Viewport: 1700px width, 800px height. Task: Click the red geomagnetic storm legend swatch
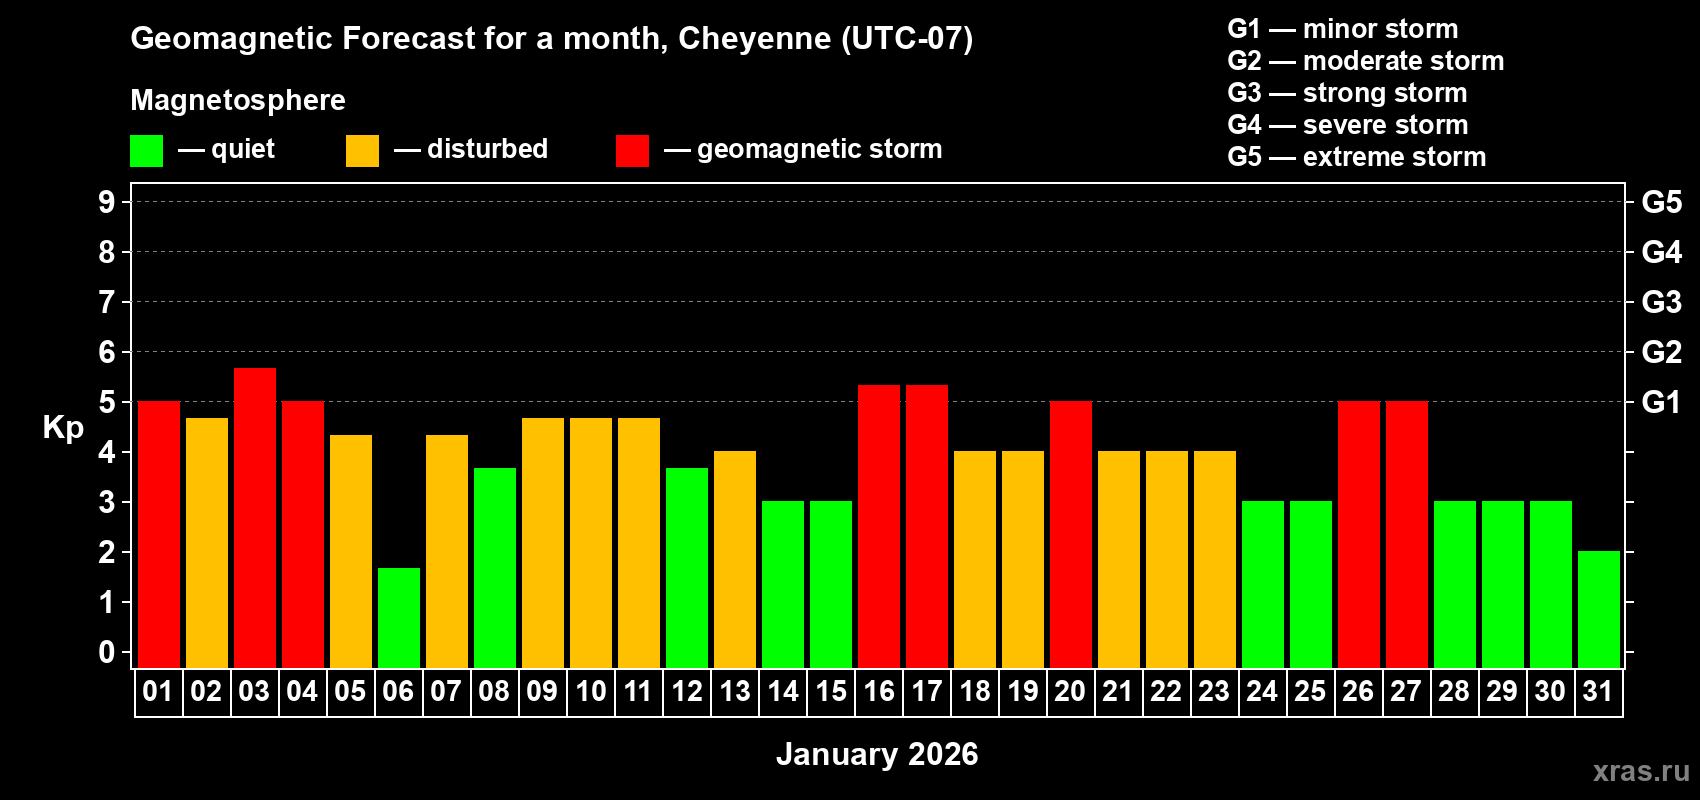coord(632,151)
